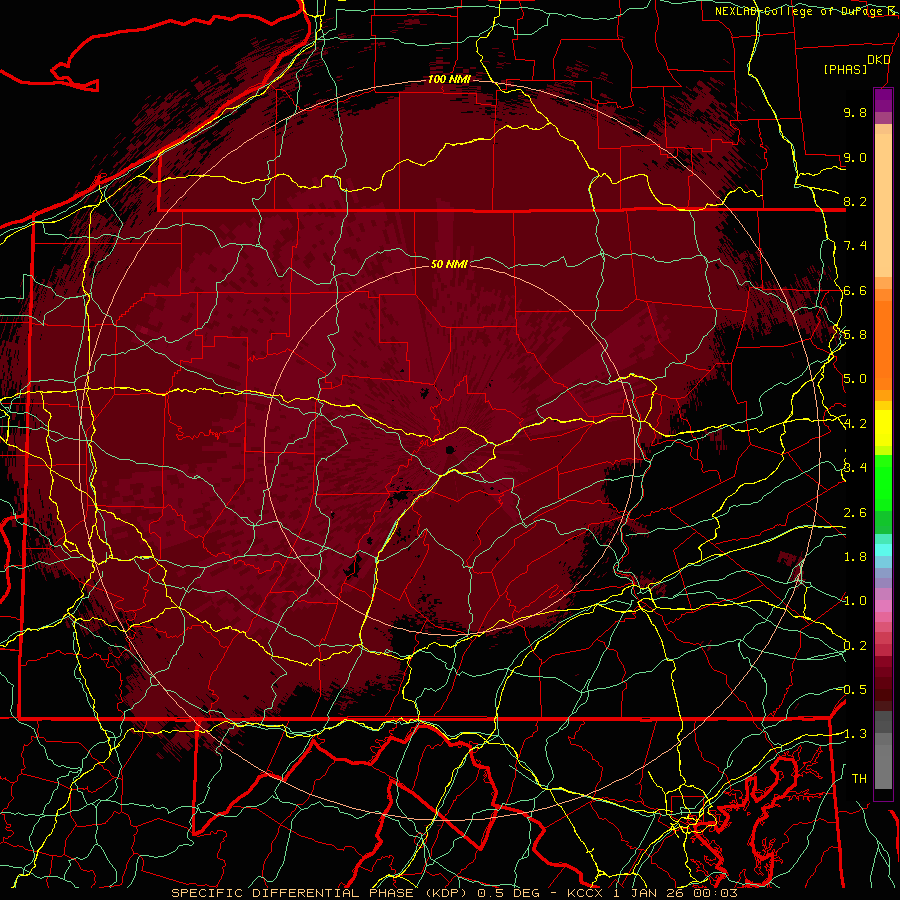Click the 1.0 scale value
The height and width of the screenshot is (900, 900).
pyautogui.click(x=855, y=601)
